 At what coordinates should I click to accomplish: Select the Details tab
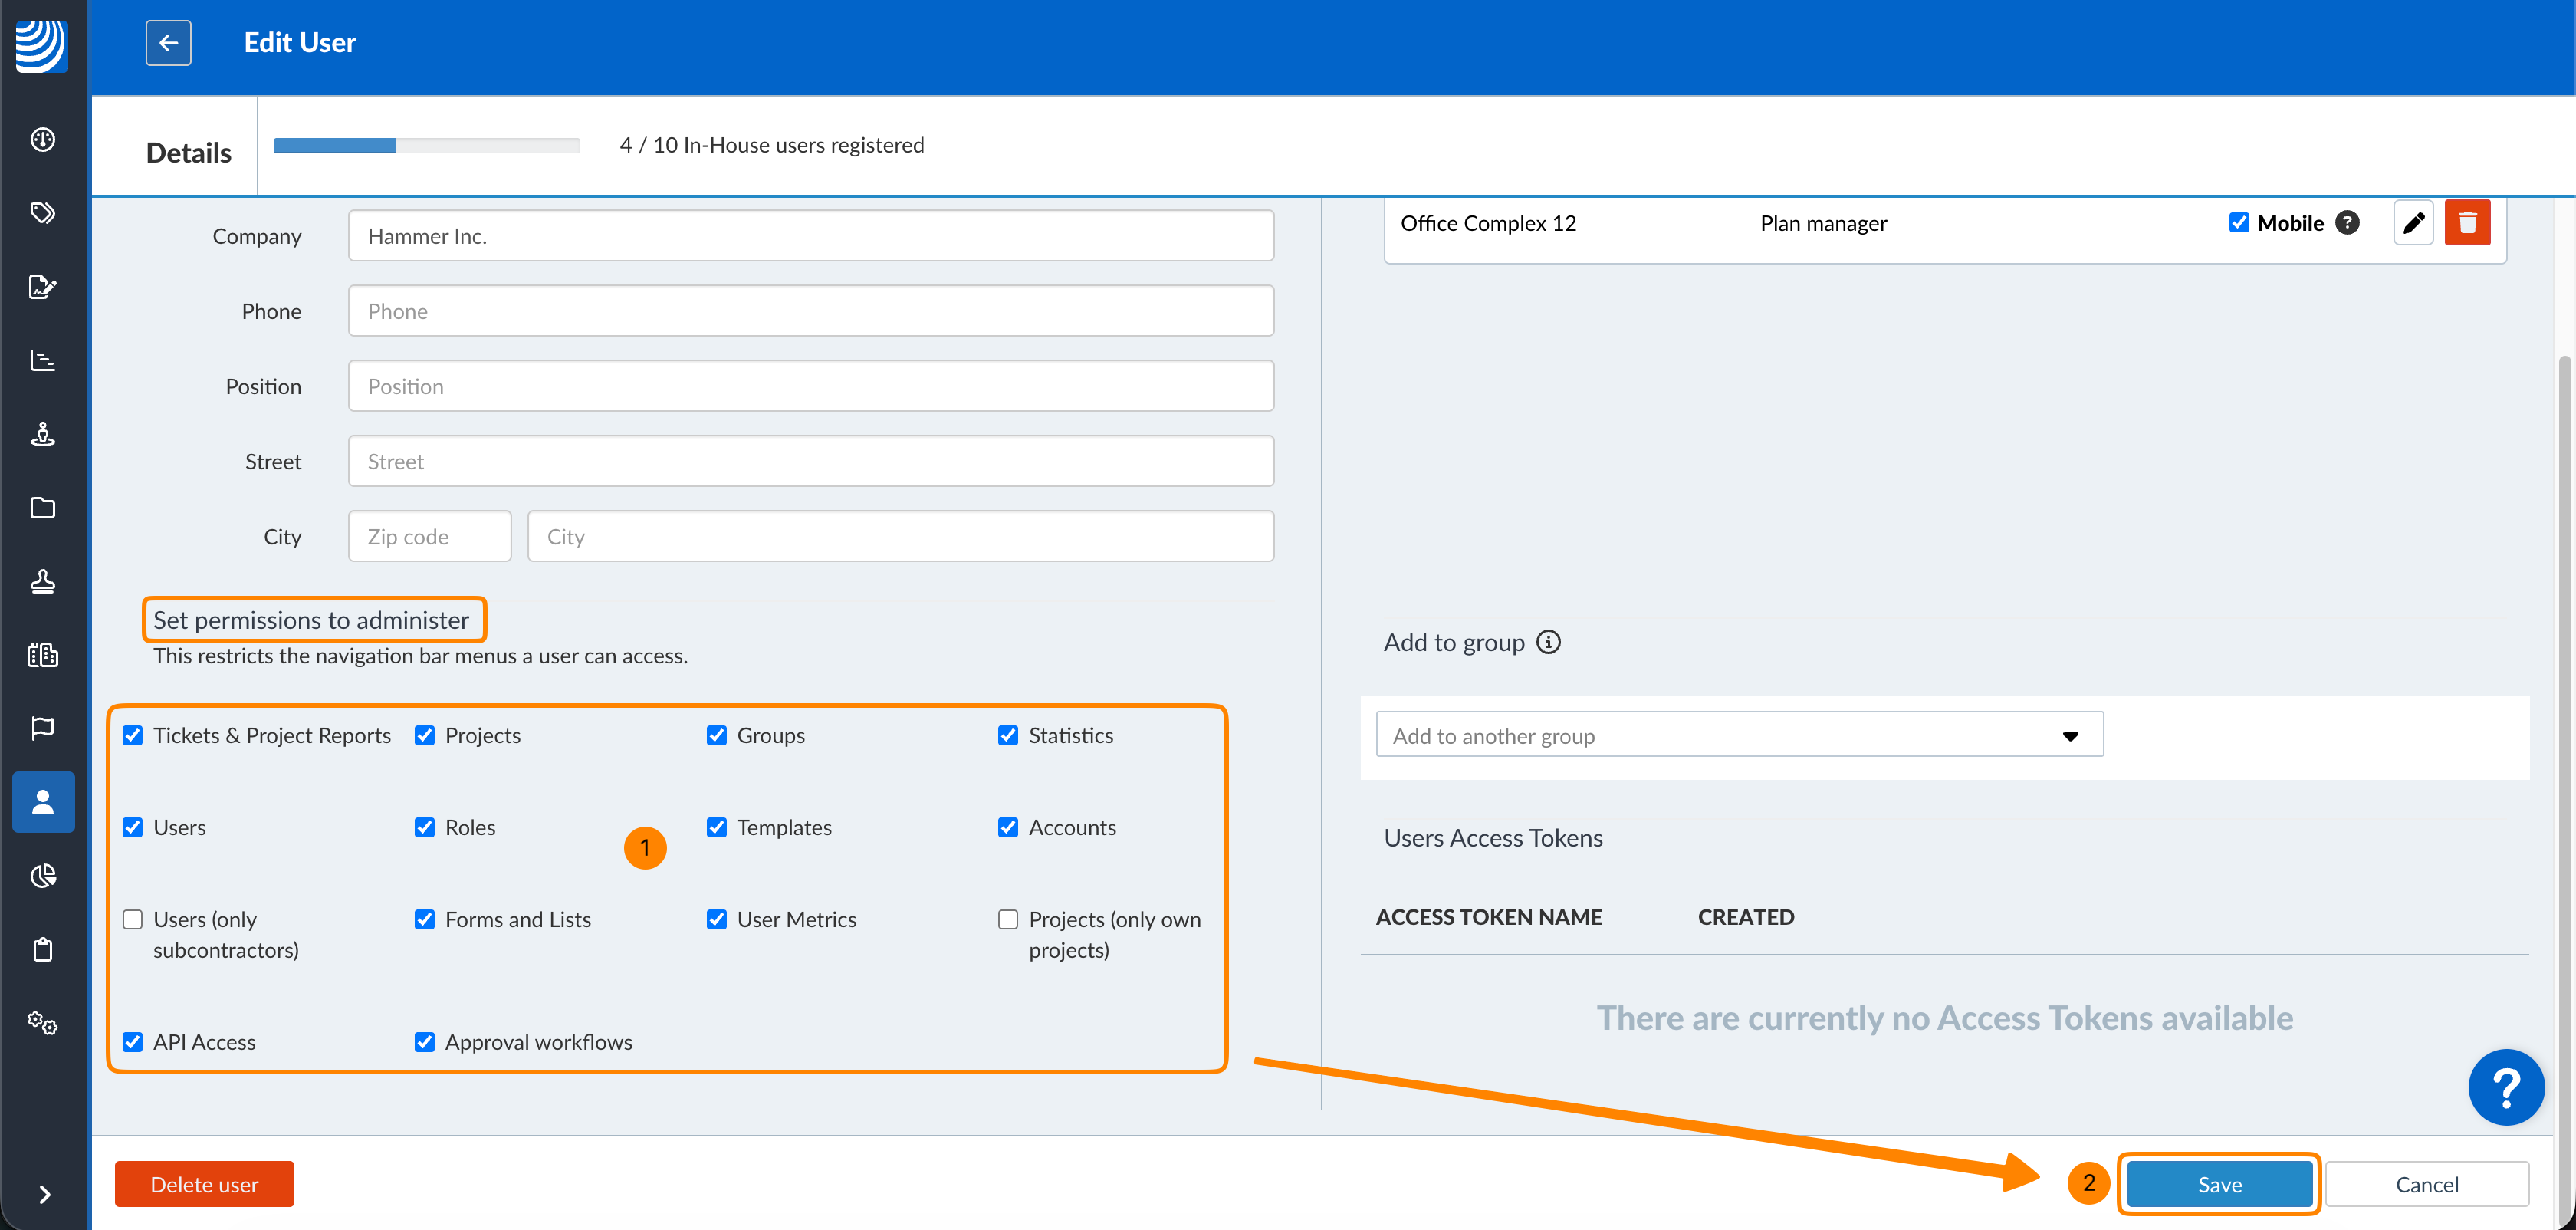pyautogui.click(x=188, y=153)
